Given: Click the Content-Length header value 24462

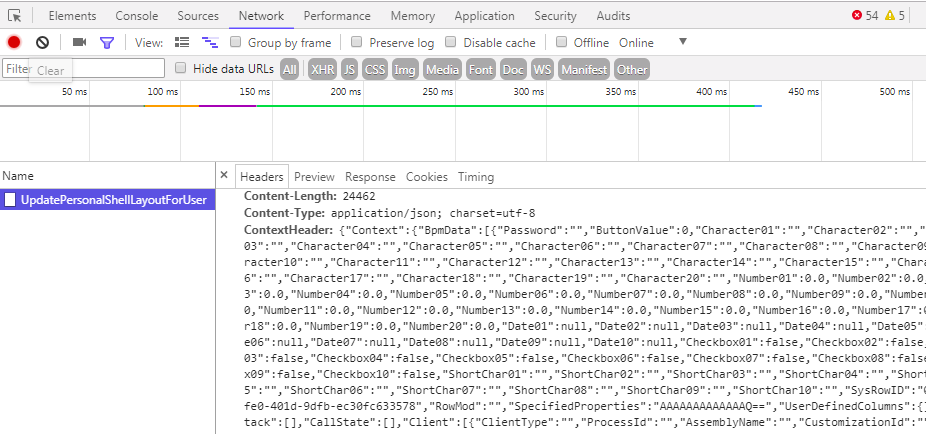Looking at the screenshot, I should coord(358,196).
